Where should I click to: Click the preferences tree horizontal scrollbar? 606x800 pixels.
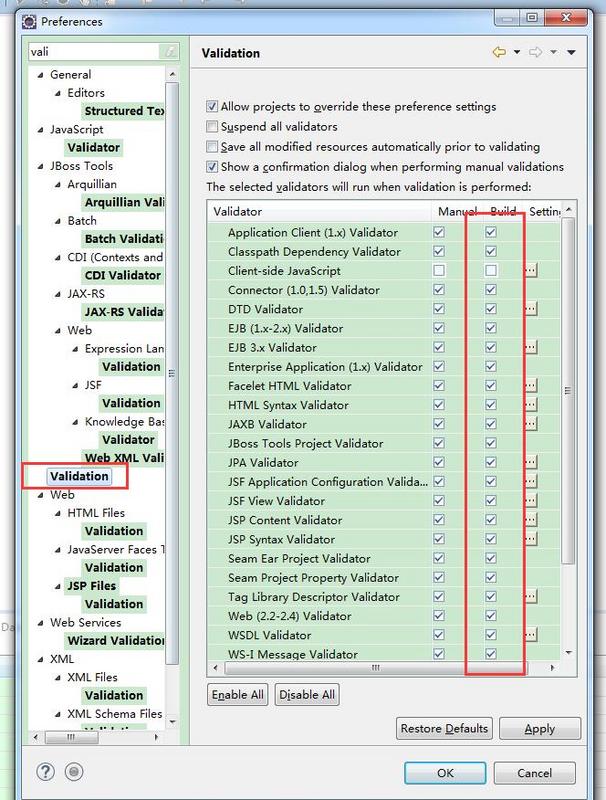(x=70, y=737)
